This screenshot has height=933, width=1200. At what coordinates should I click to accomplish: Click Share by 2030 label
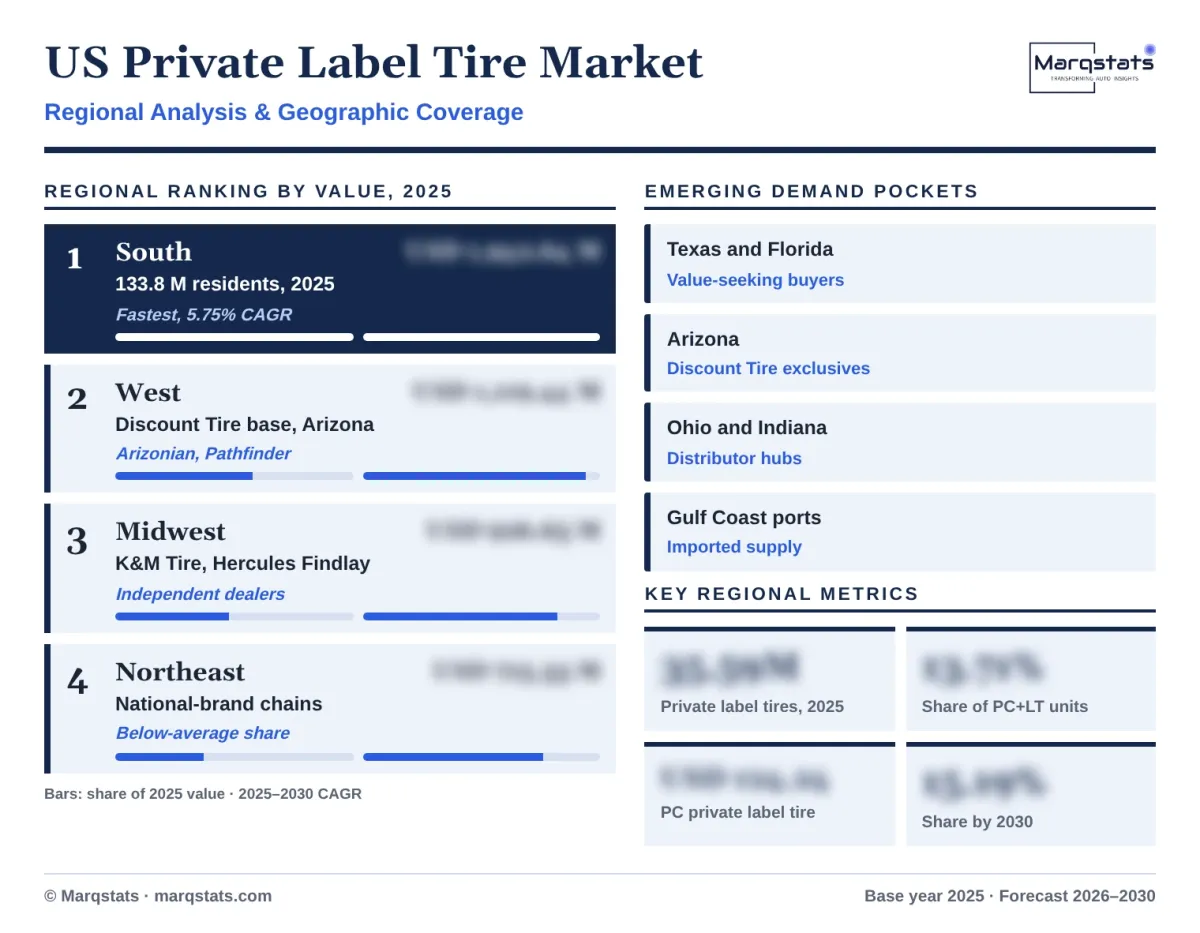(x=977, y=822)
